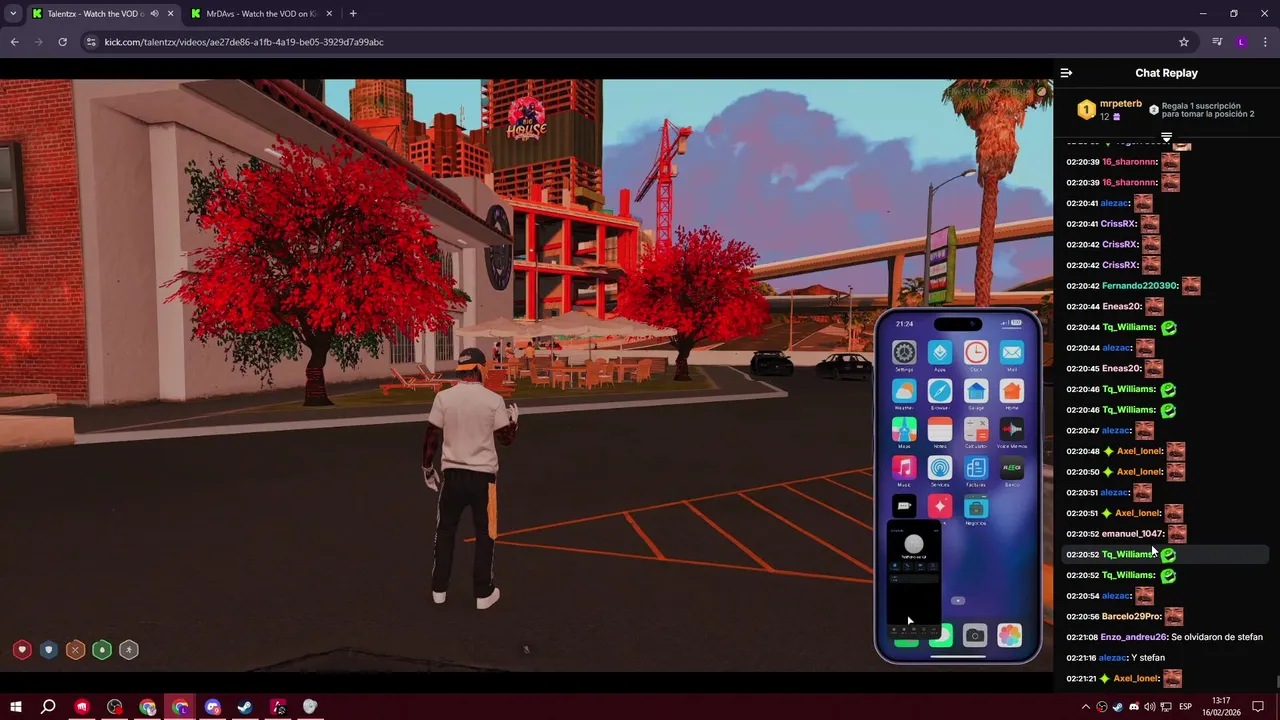This screenshot has height=720, width=1280.
Task: Open mrpeterb's profile in leaderboard
Action: coord(1120,104)
